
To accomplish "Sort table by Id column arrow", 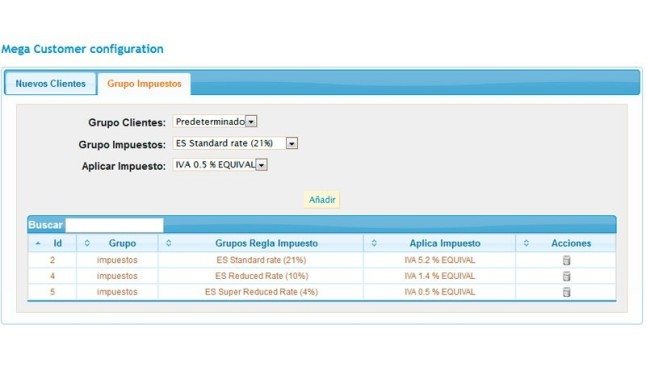I will (38, 244).
